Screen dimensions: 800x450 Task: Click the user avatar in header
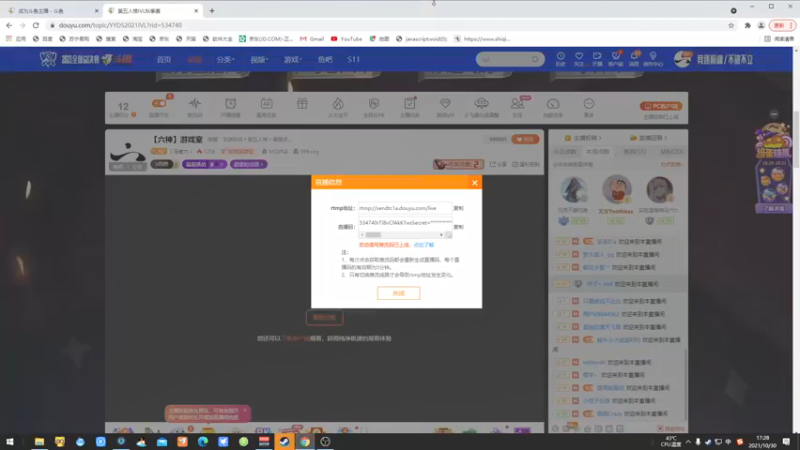pyautogui.click(x=683, y=59)
